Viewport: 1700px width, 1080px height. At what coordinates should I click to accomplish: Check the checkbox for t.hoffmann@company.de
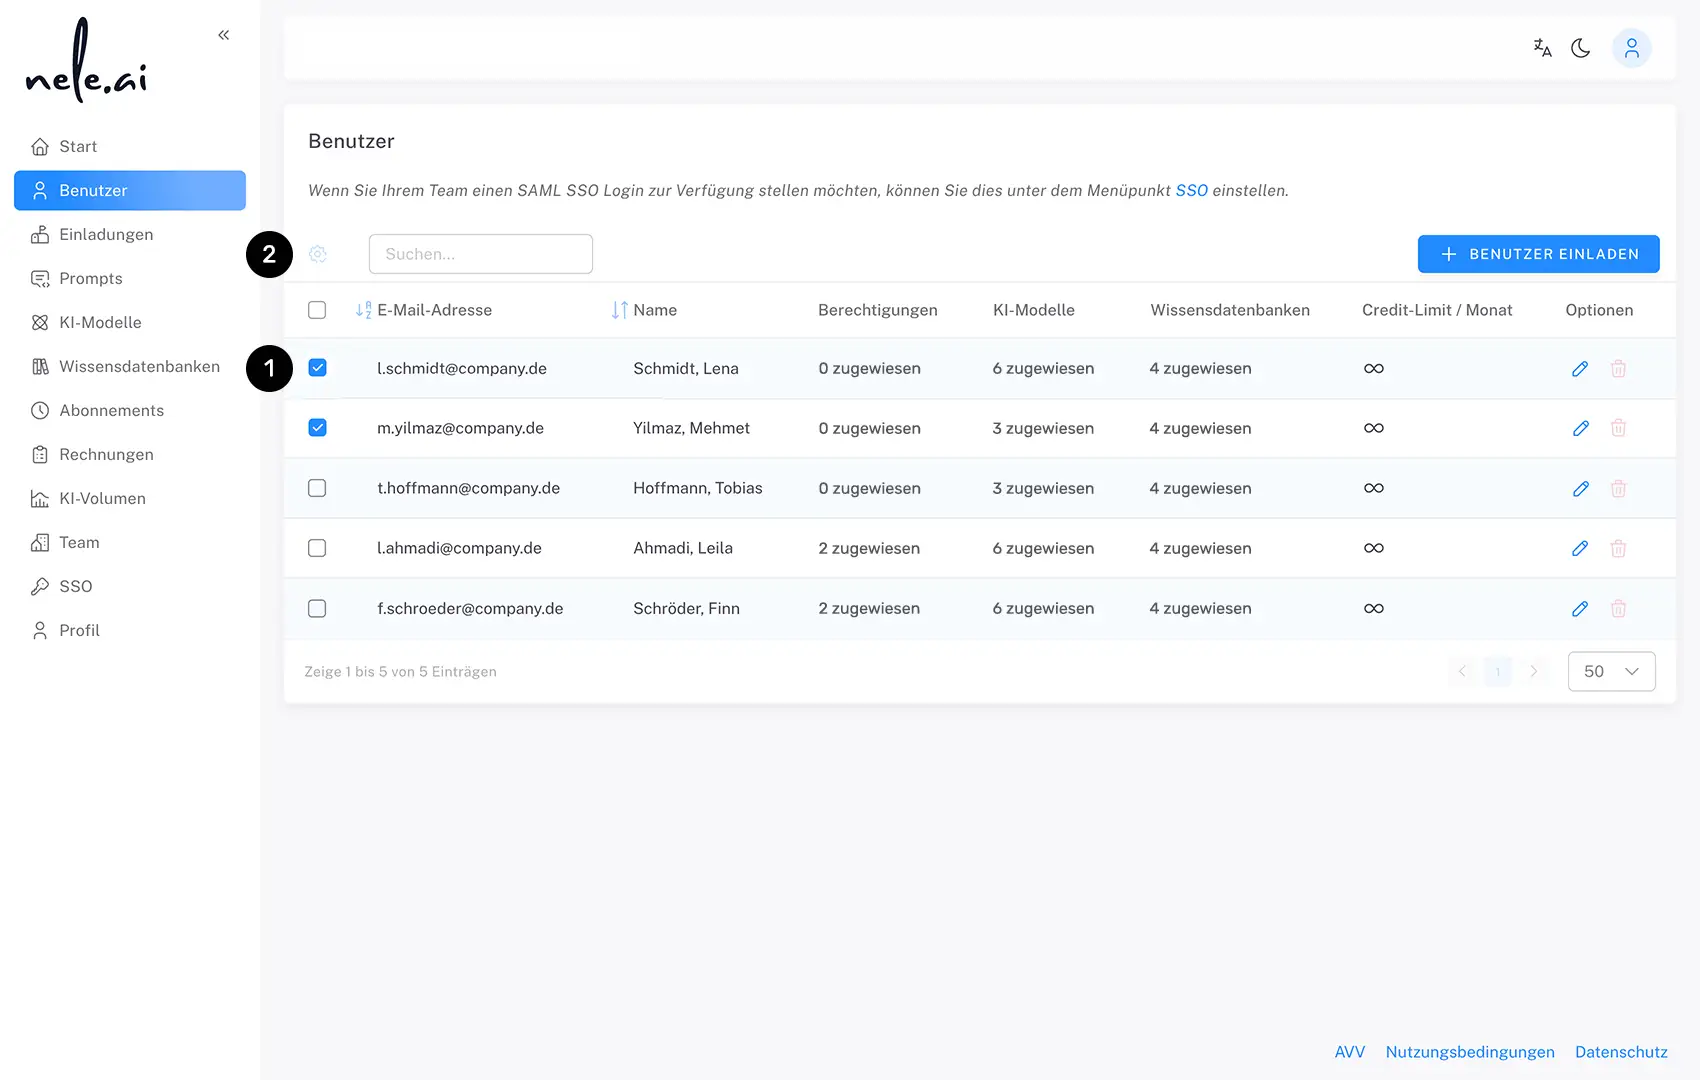(317, 488)
